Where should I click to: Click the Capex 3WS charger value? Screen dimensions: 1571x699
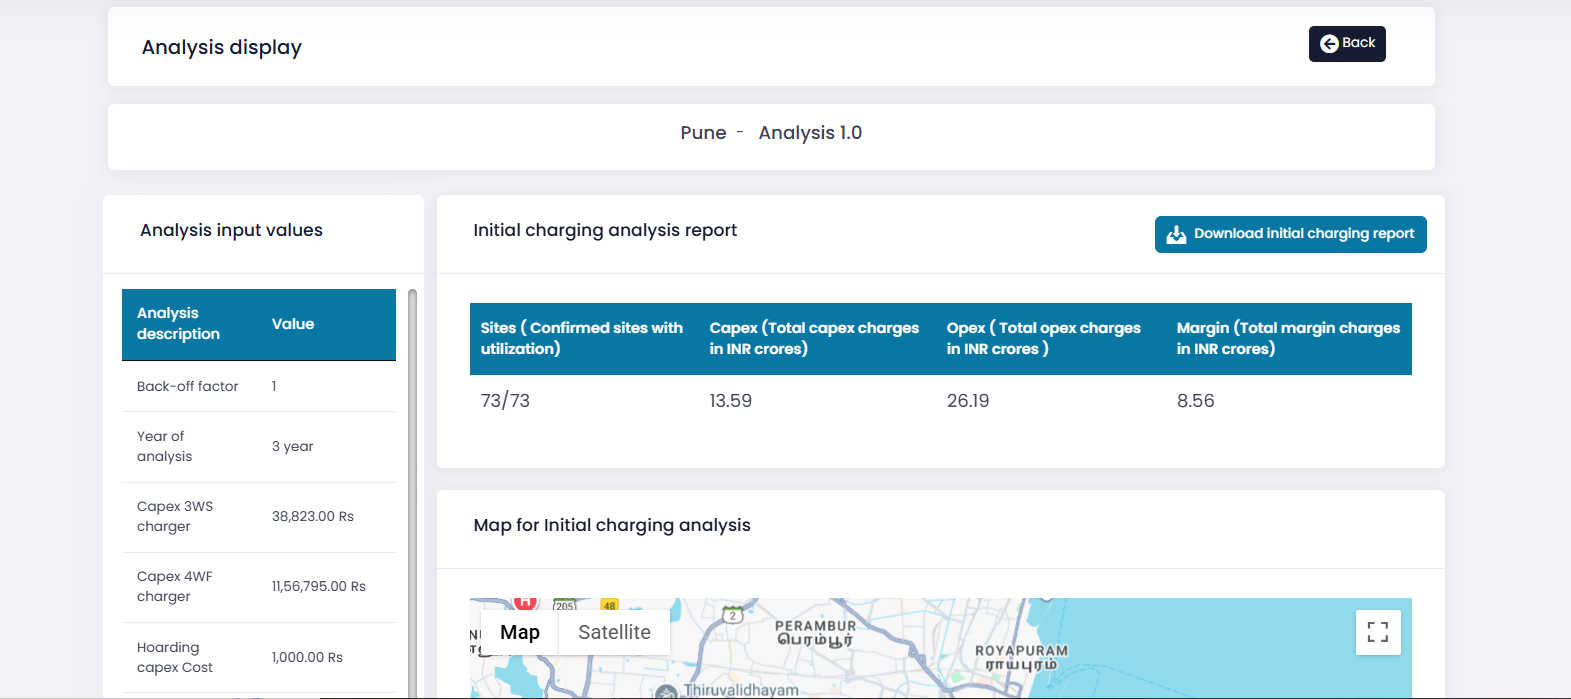(312, 516)
